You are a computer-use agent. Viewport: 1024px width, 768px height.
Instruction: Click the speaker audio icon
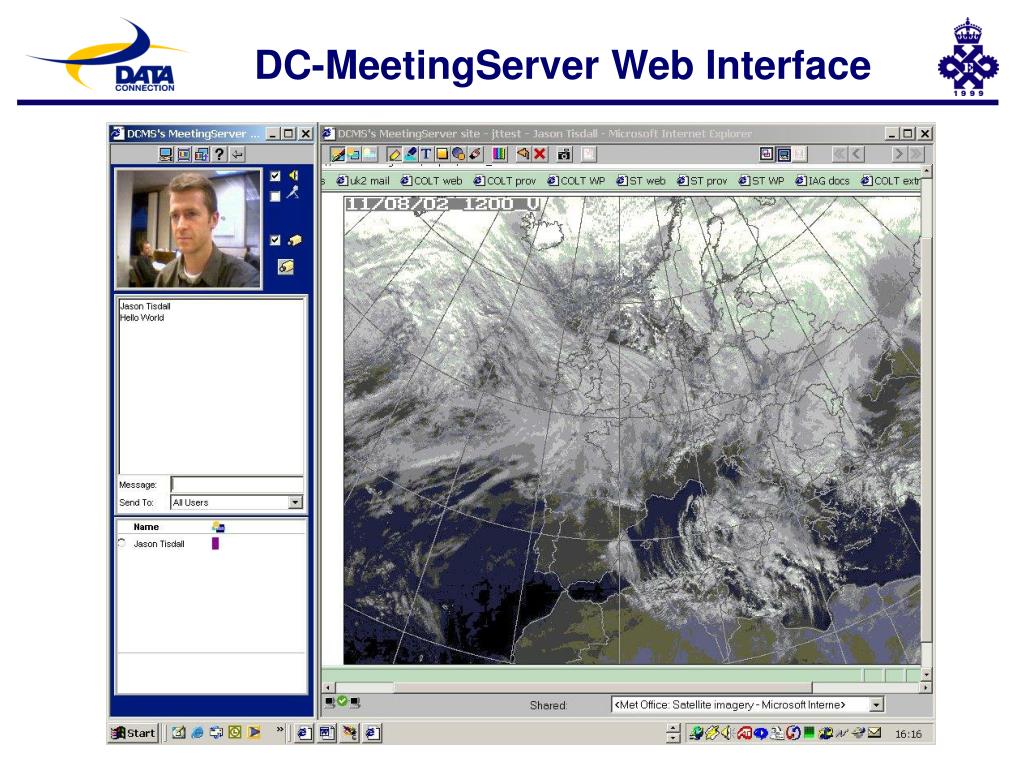pyautogui.click(x=295, y=175)
